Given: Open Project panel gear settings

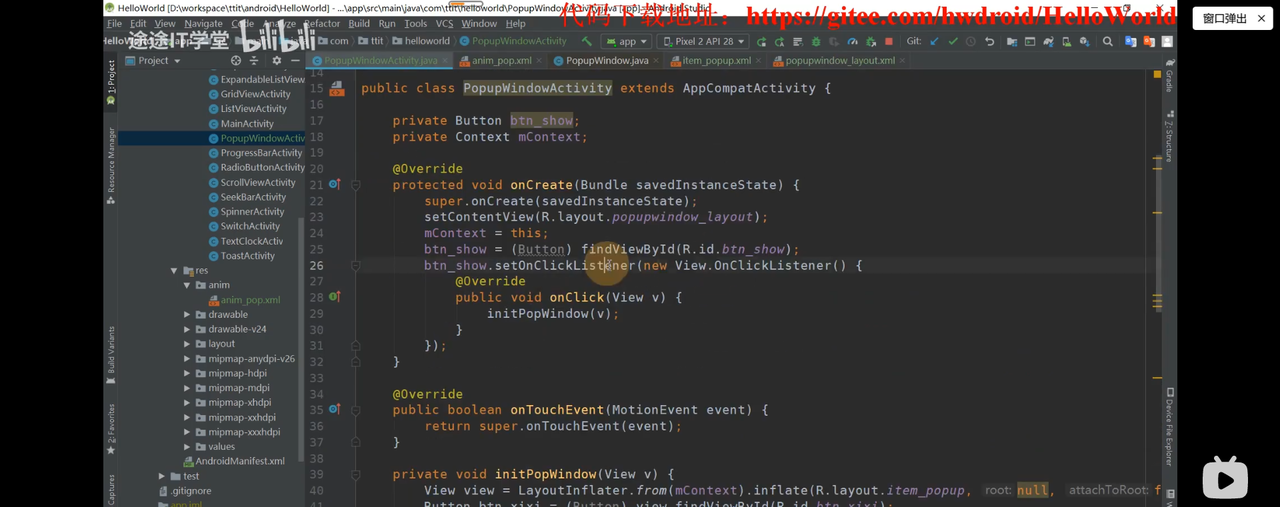Looking at the screenshot, I should [277, 61].
